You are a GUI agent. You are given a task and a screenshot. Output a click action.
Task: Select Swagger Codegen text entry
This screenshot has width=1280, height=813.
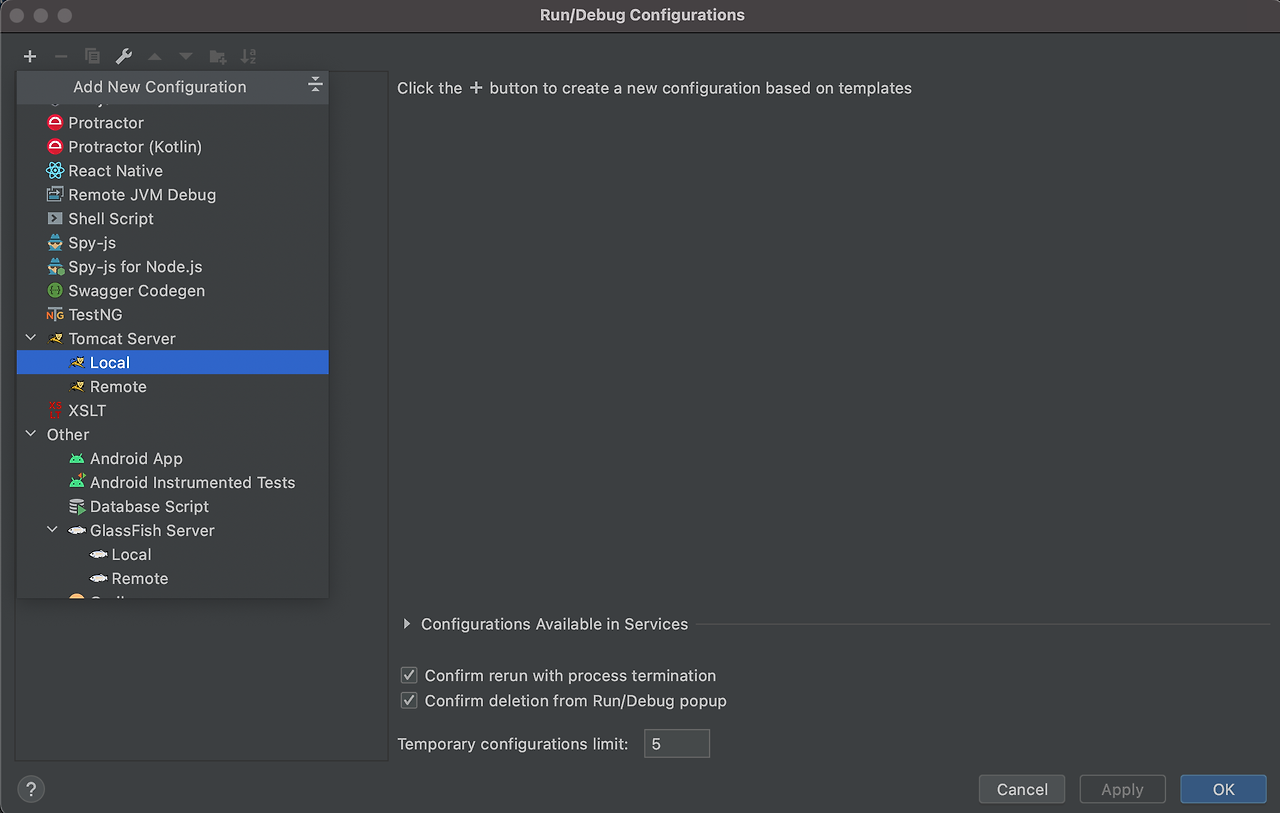pyautogui.click(x=137, y=291)
